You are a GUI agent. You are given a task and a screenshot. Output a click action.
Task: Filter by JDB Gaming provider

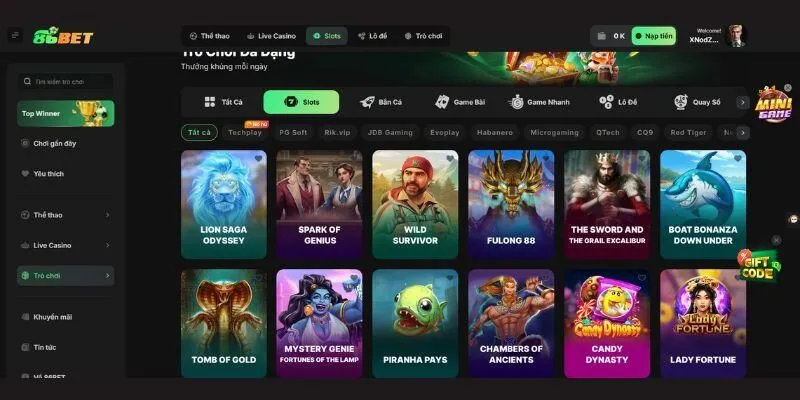pos(390,133)
